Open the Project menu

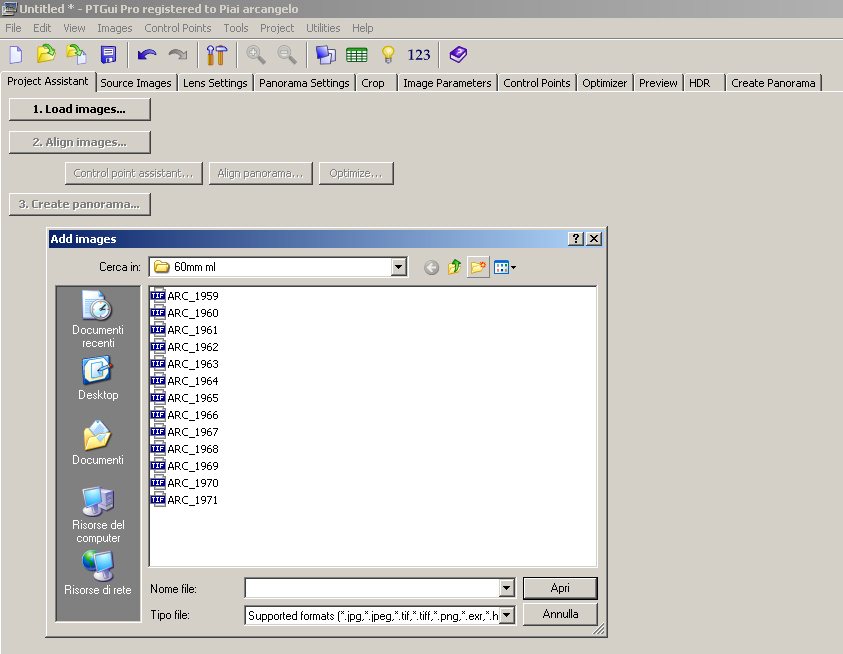tap(277, 28)
